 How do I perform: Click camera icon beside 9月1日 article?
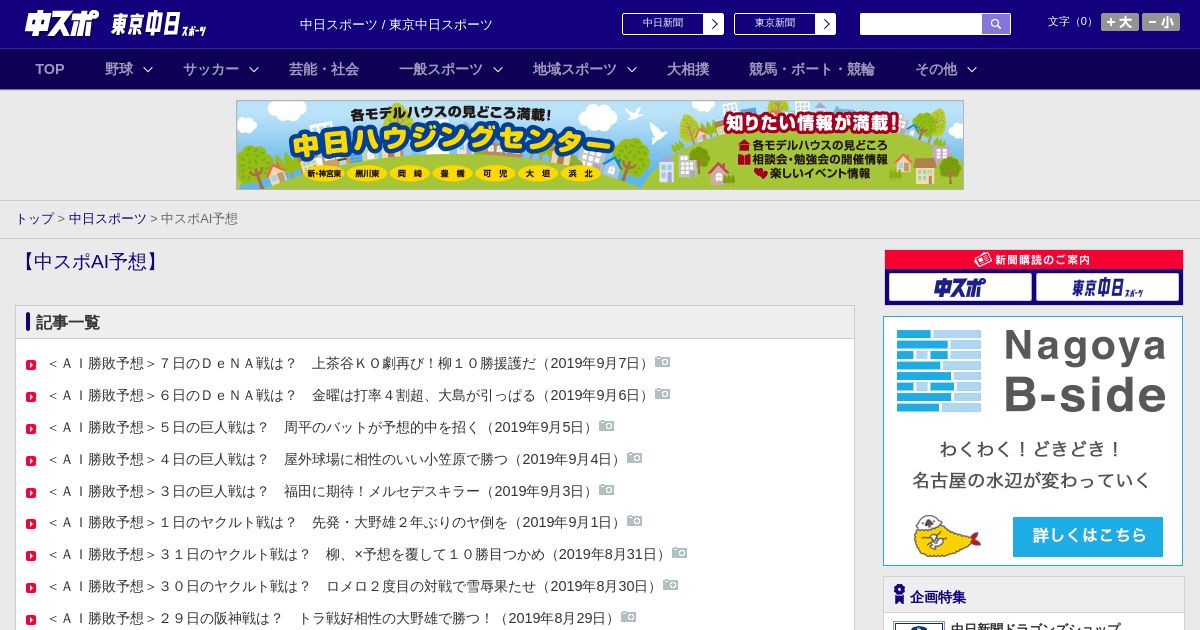634,521
